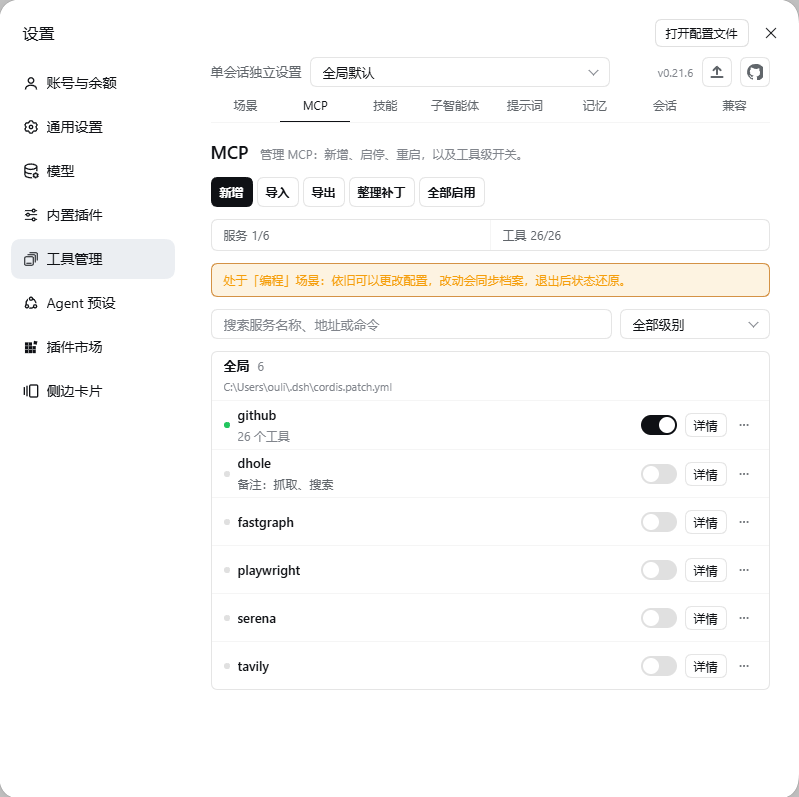The image size is (799, 797).
Task: View 详情 for the github service
Action: tap(706, 425)
